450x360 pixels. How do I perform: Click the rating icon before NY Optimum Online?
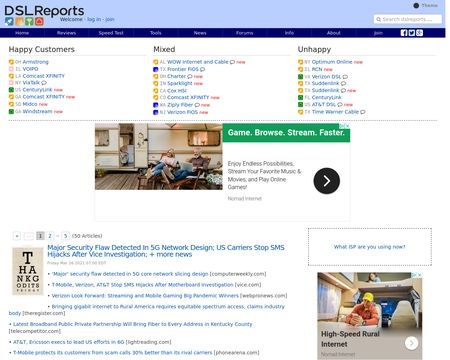pos(300,62)
